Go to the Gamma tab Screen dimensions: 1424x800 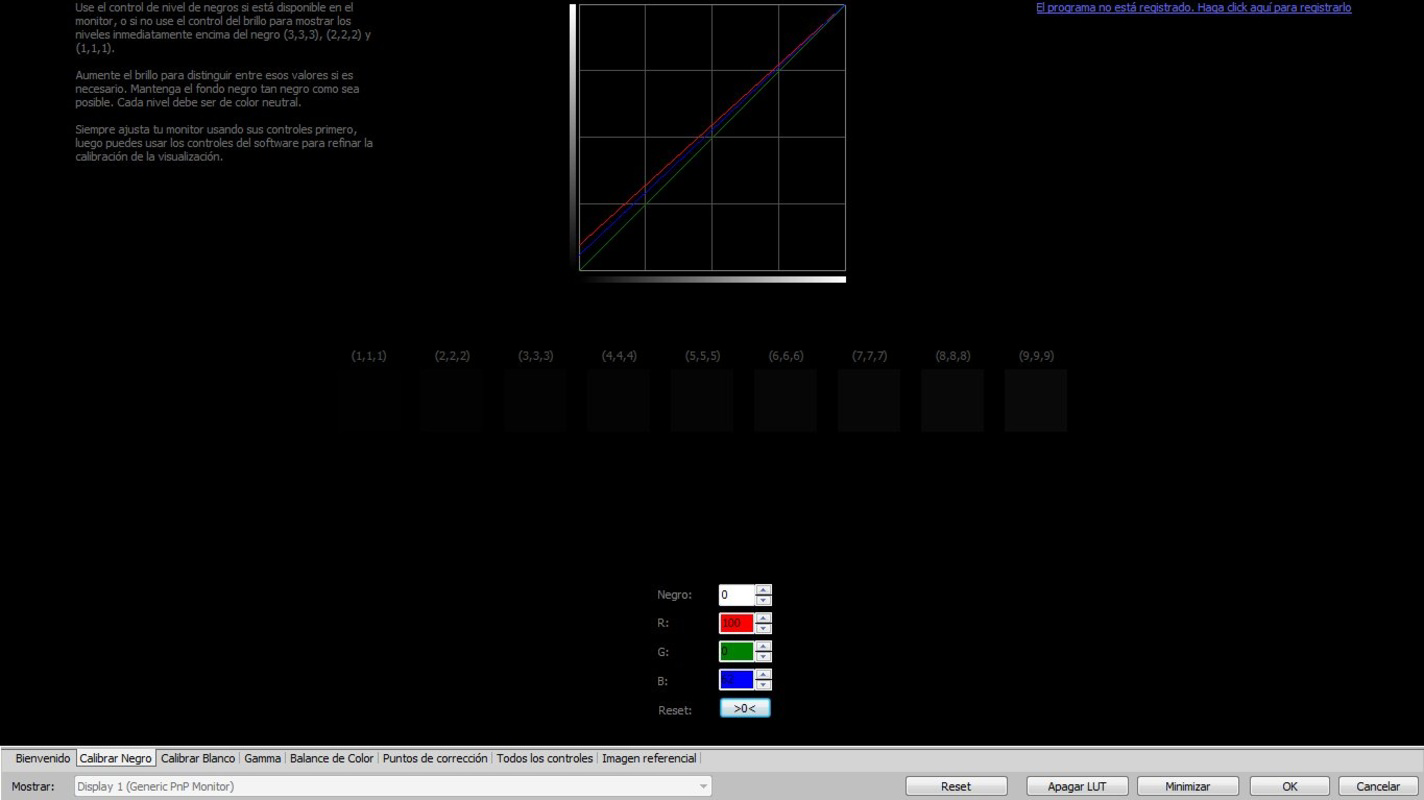262,758
